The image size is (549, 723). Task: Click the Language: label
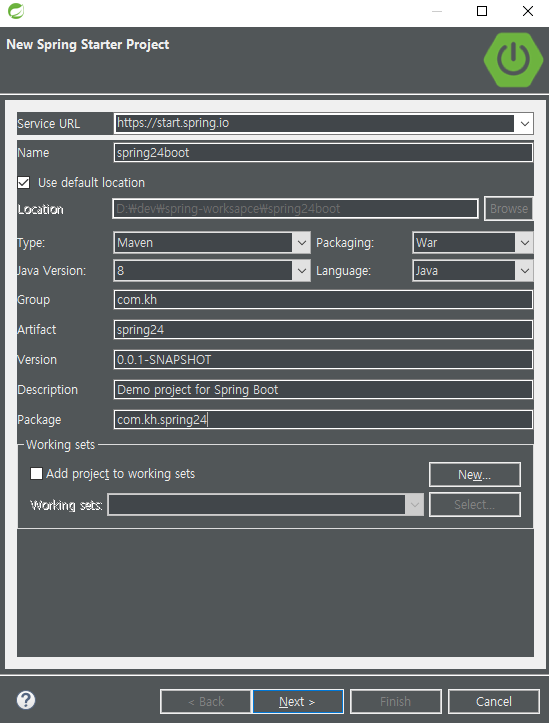tap(343, 271)
